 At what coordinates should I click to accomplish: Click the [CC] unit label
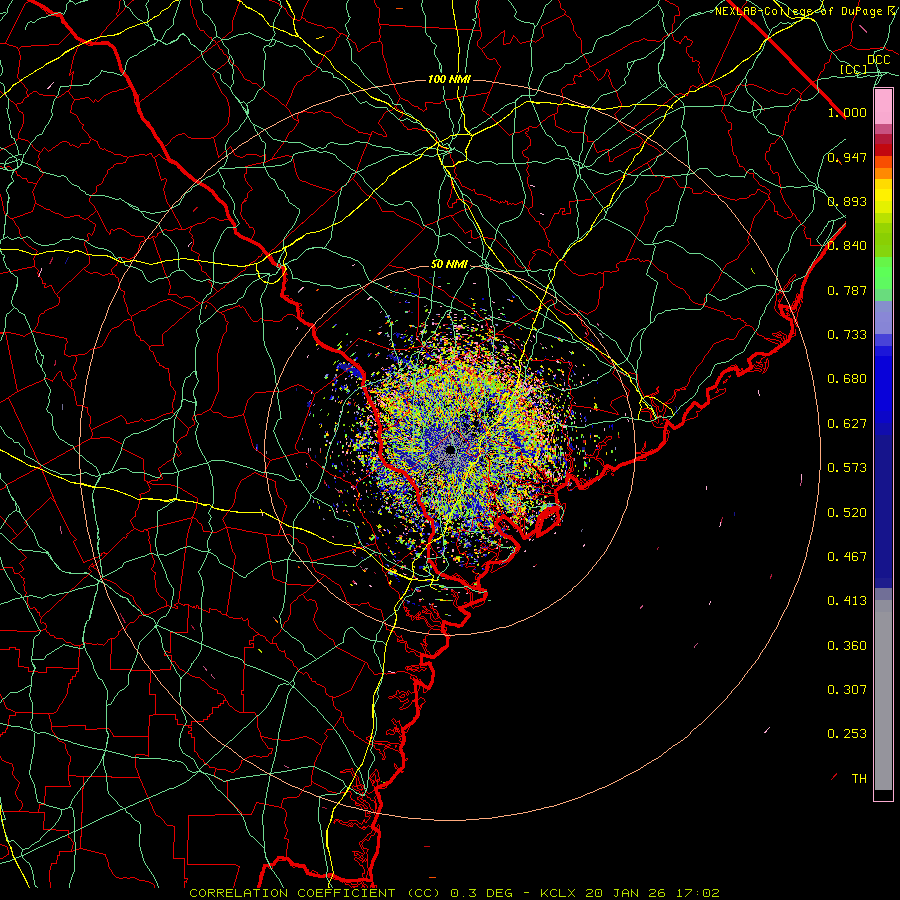coord(854,69)
